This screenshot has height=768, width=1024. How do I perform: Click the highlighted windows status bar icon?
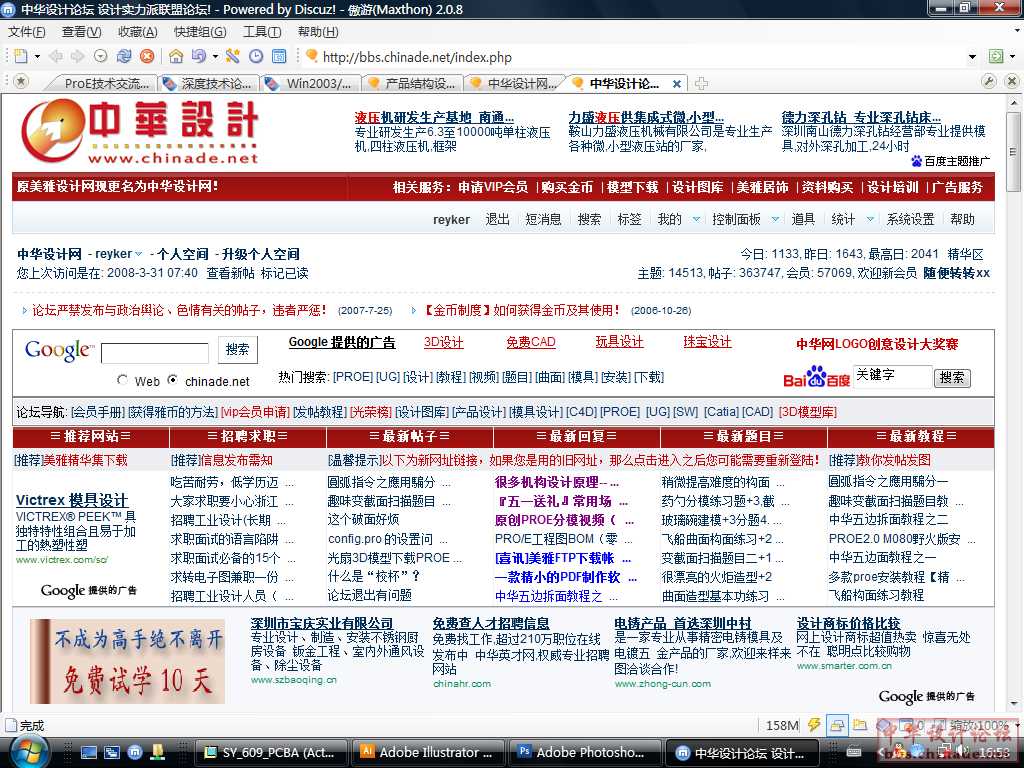(x=837, y=724)
